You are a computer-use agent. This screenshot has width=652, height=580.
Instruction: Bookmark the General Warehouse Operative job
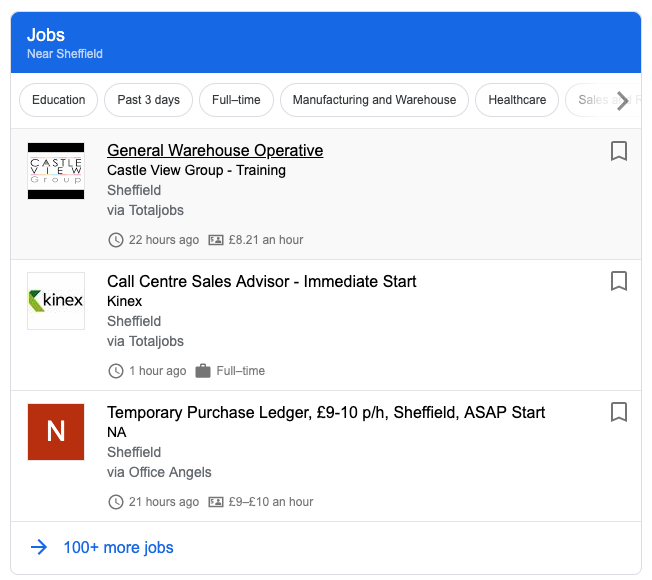click(618, 151)
